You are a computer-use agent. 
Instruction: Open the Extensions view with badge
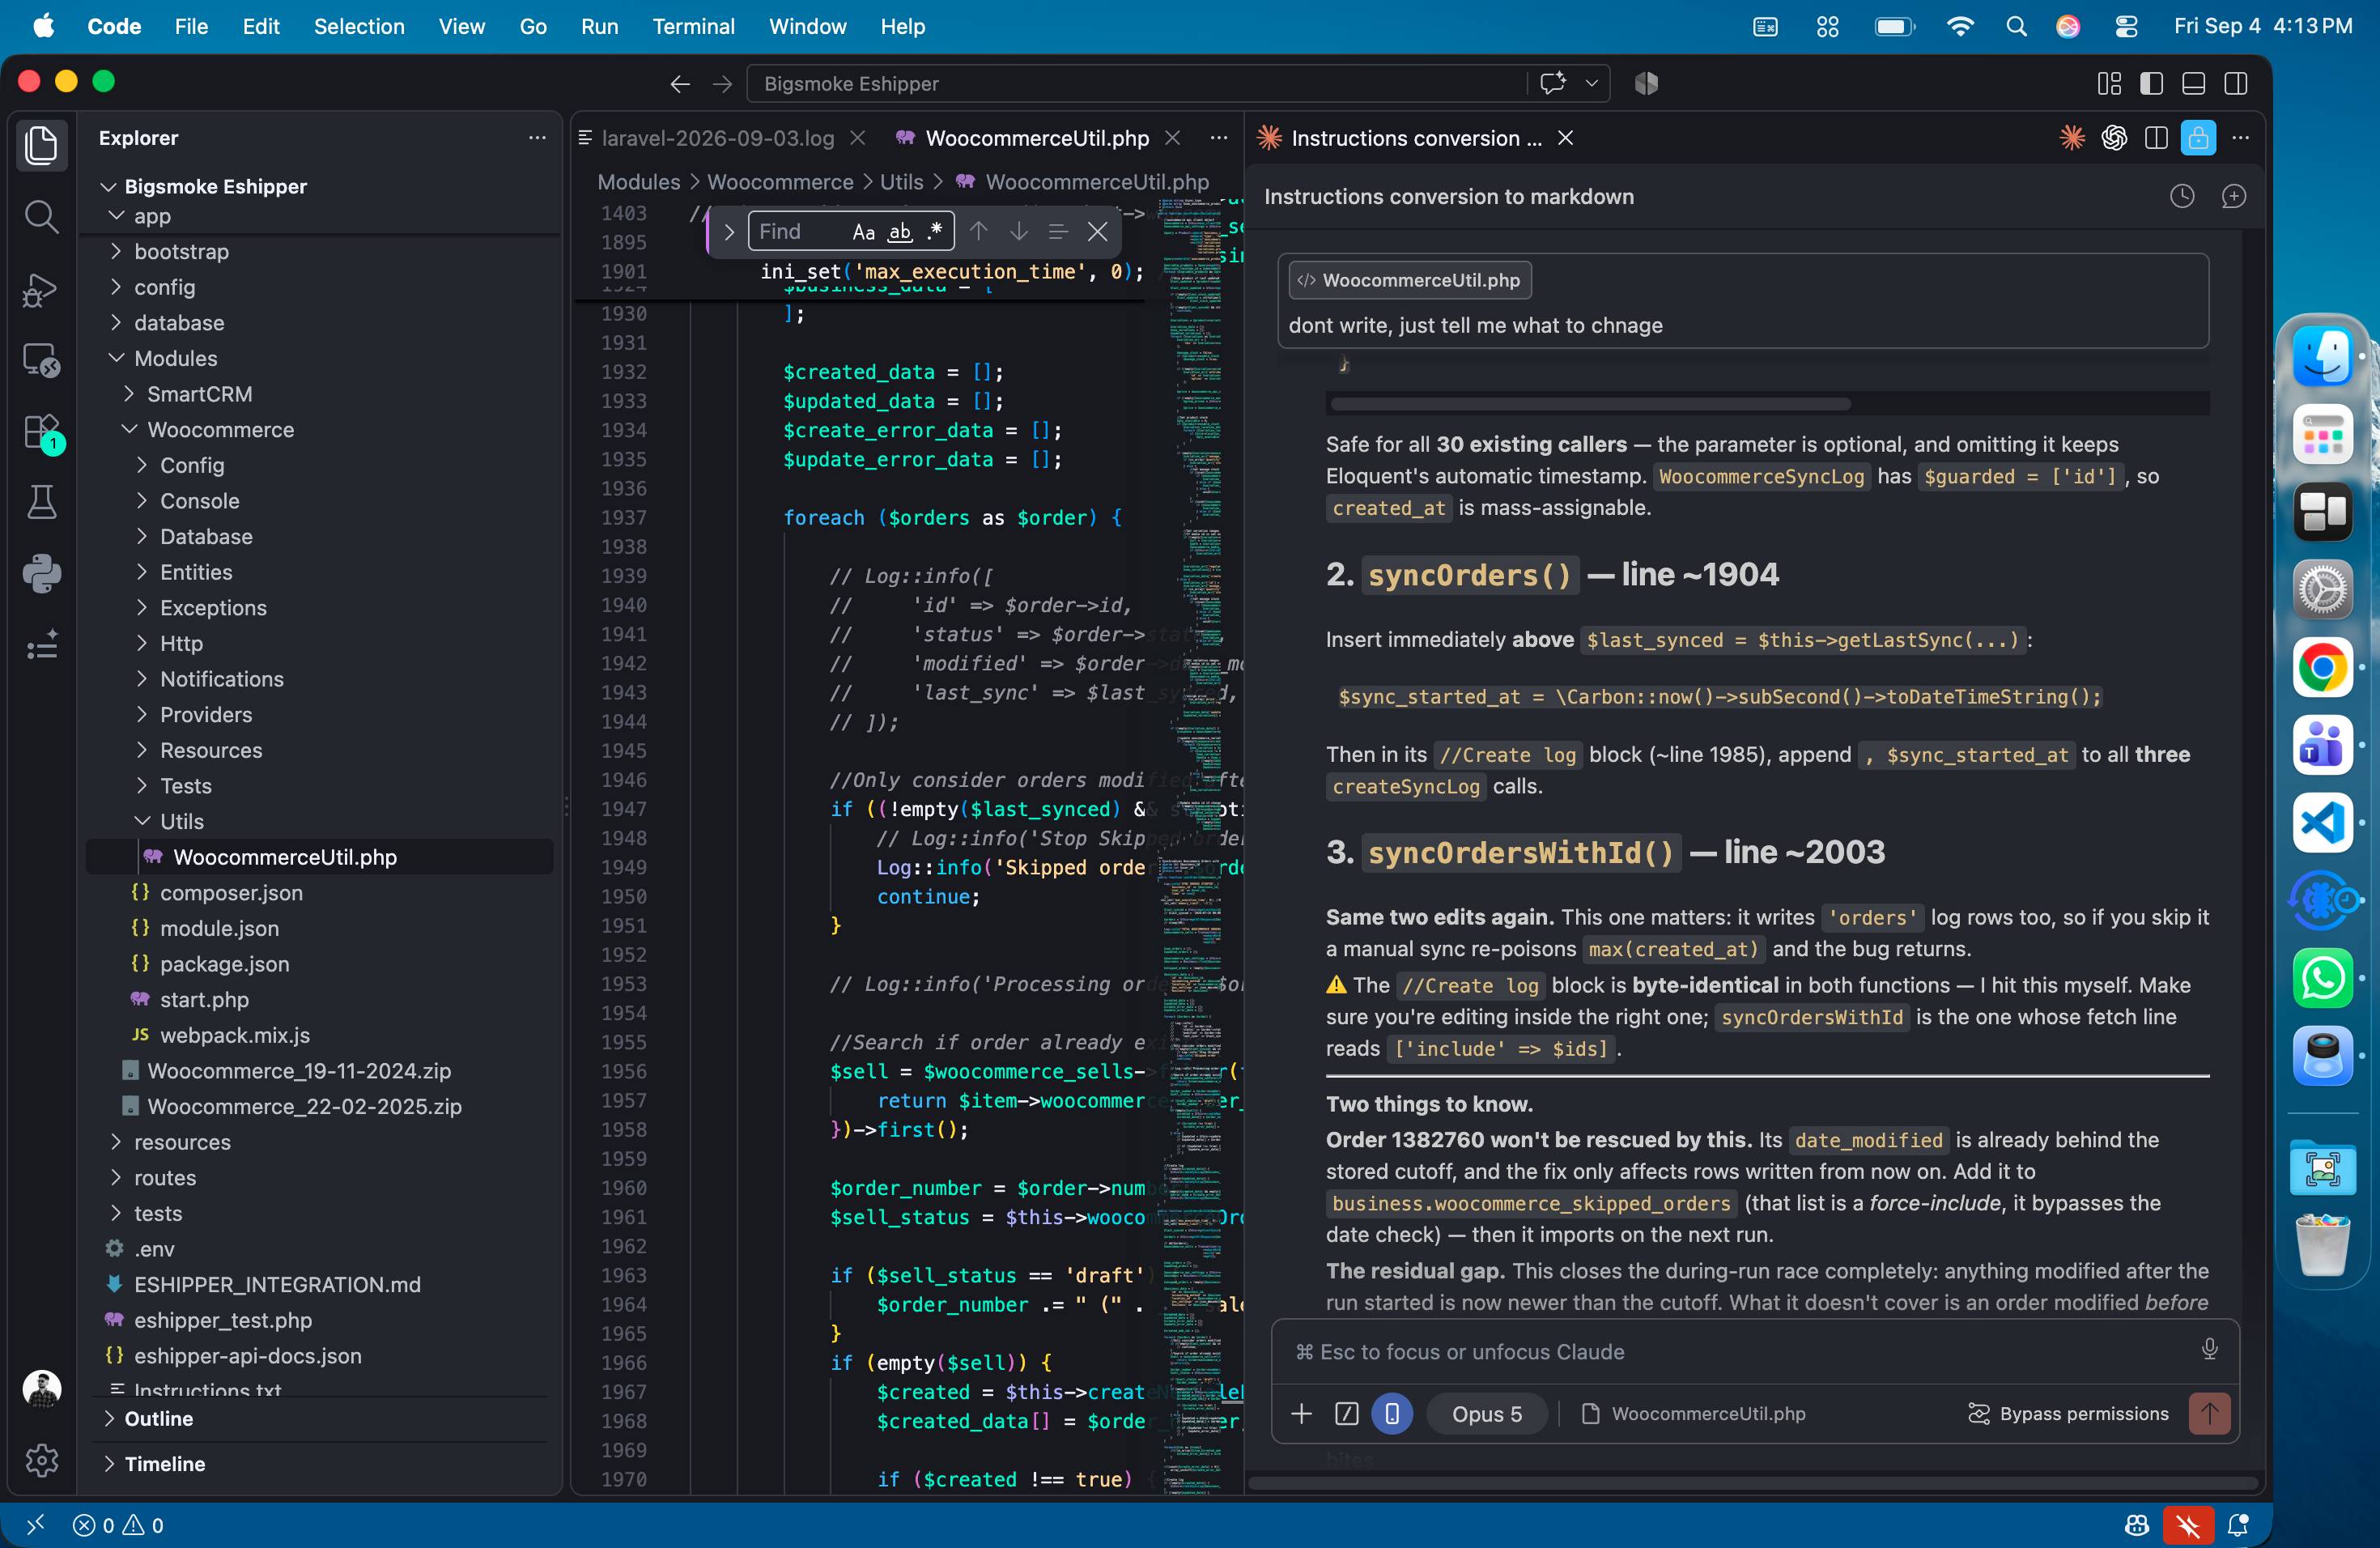coord(41,433)
